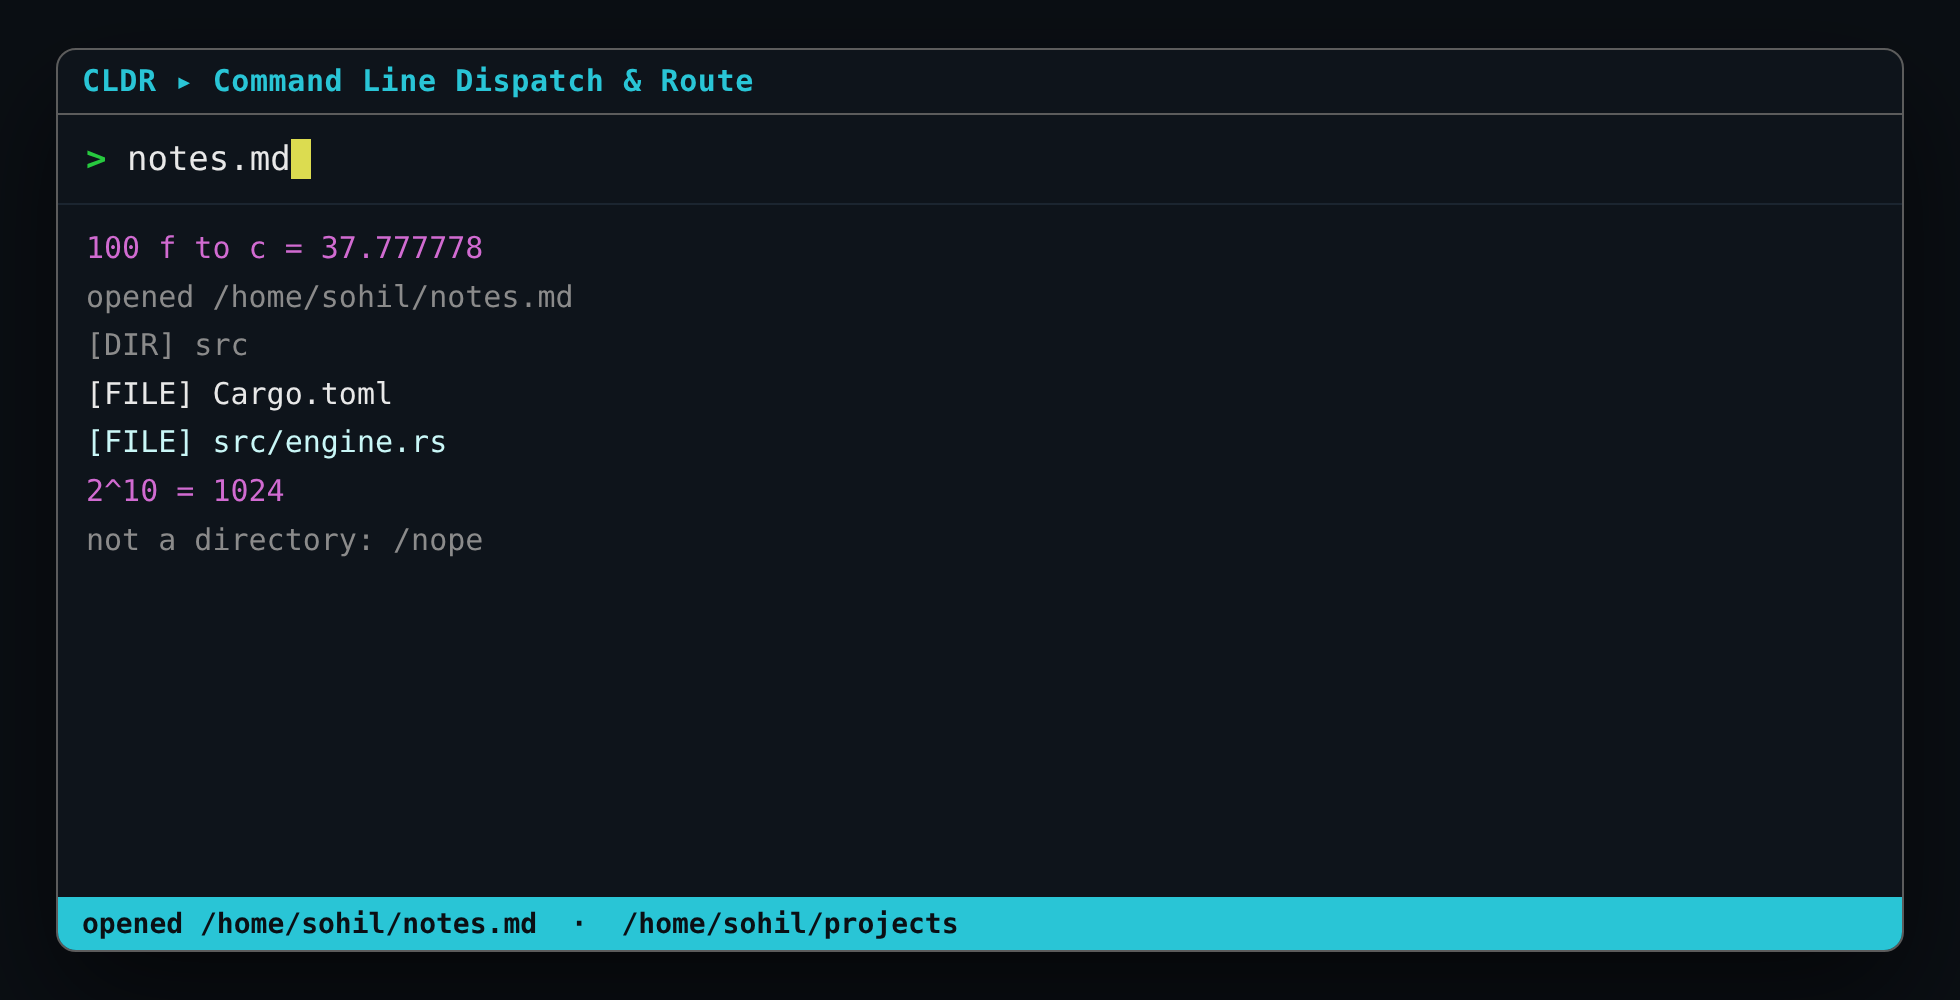This screenshot has width=1960, height=1000.
Task: Select the '2^10 = 1024' result line
Action: click(185, 491)
